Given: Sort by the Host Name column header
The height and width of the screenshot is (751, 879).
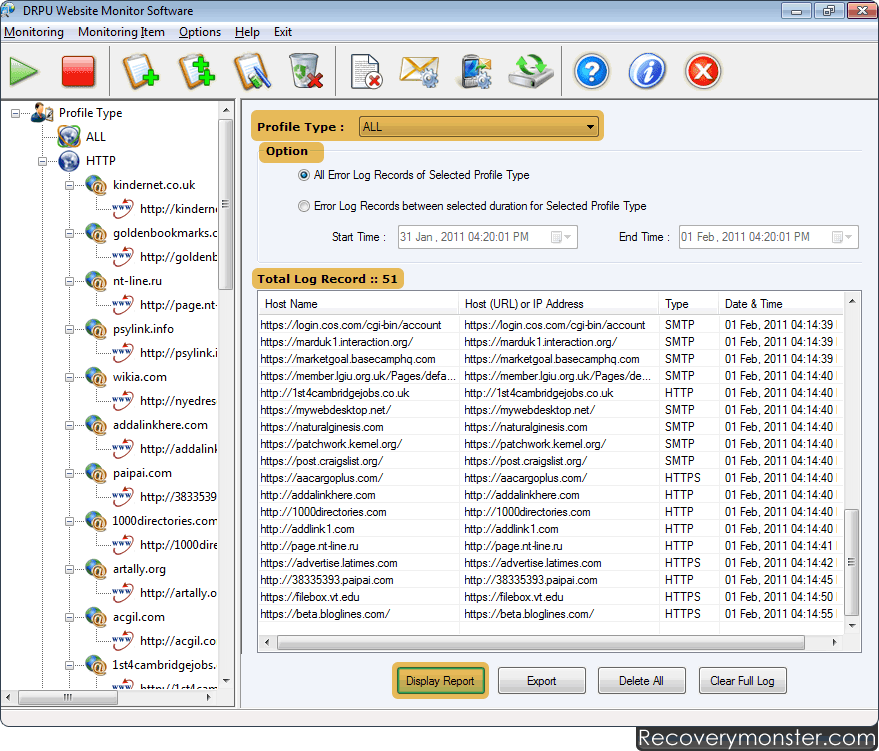Looking at the screenshot, I should pos(358,304).
